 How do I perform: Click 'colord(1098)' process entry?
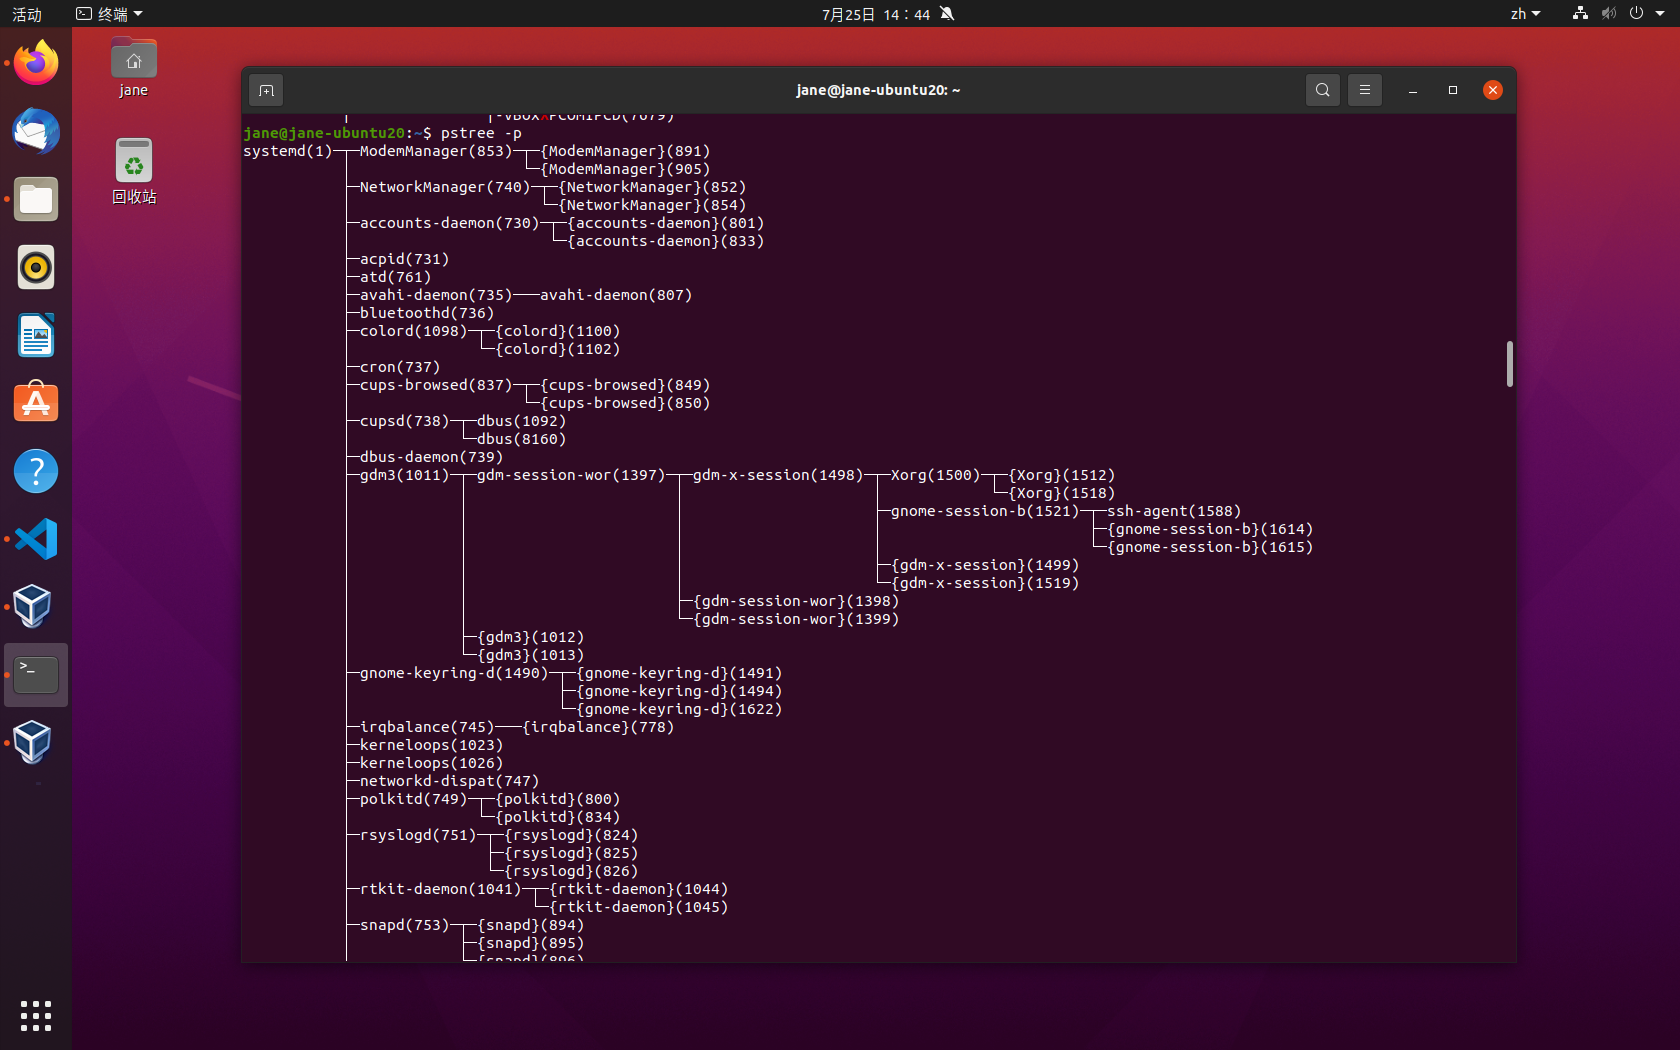(414, 331)
